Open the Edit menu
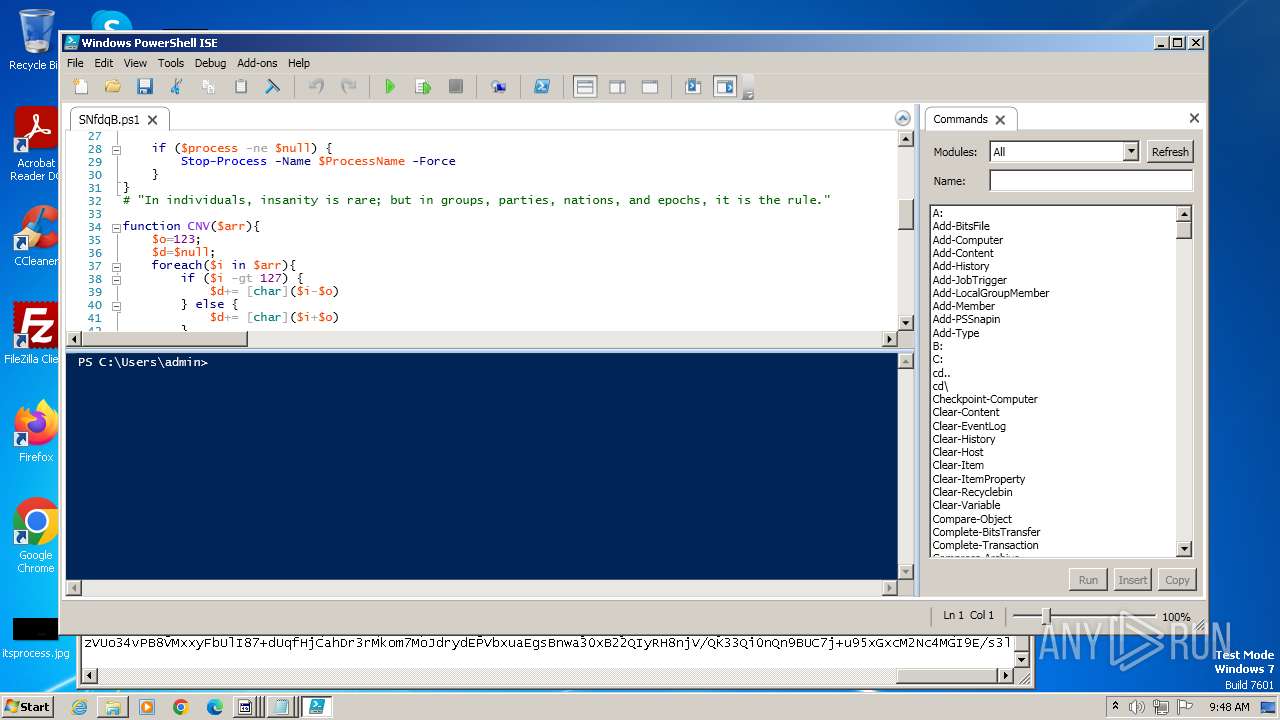1280x720 pixels. click(x=104, y=63)
